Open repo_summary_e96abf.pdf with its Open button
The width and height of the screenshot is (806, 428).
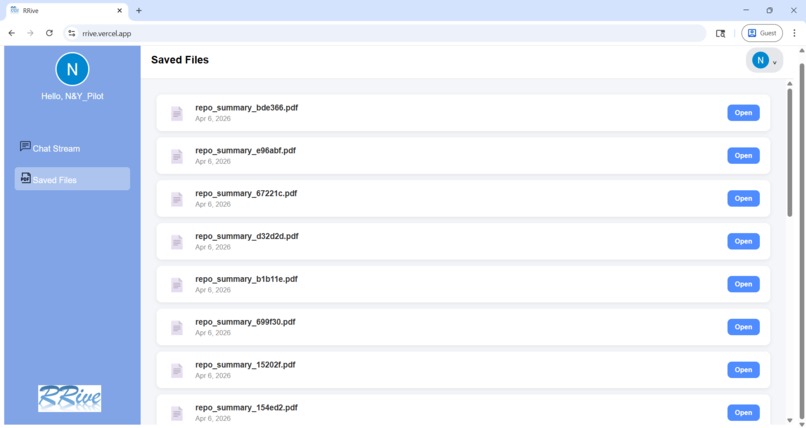point(743,156)
